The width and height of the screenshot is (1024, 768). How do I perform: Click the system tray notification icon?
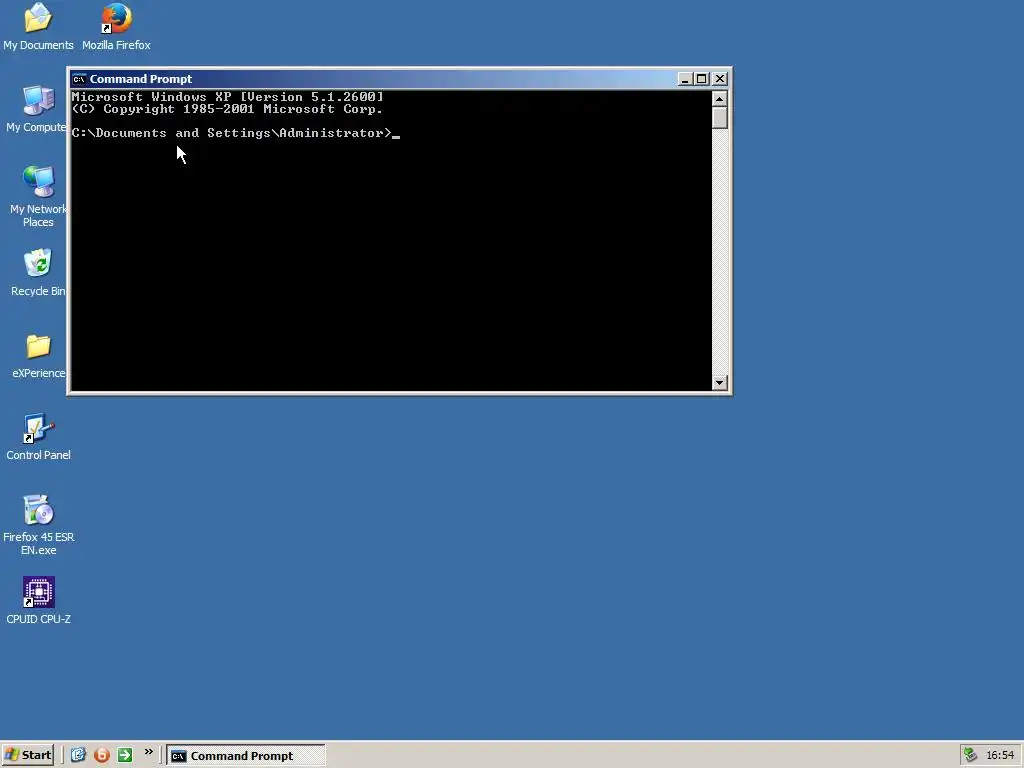click(970, 755)
